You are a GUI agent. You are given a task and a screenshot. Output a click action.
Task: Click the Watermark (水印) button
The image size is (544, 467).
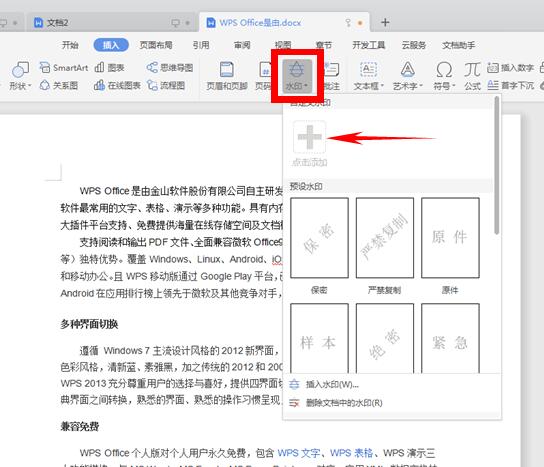(297, 76)
